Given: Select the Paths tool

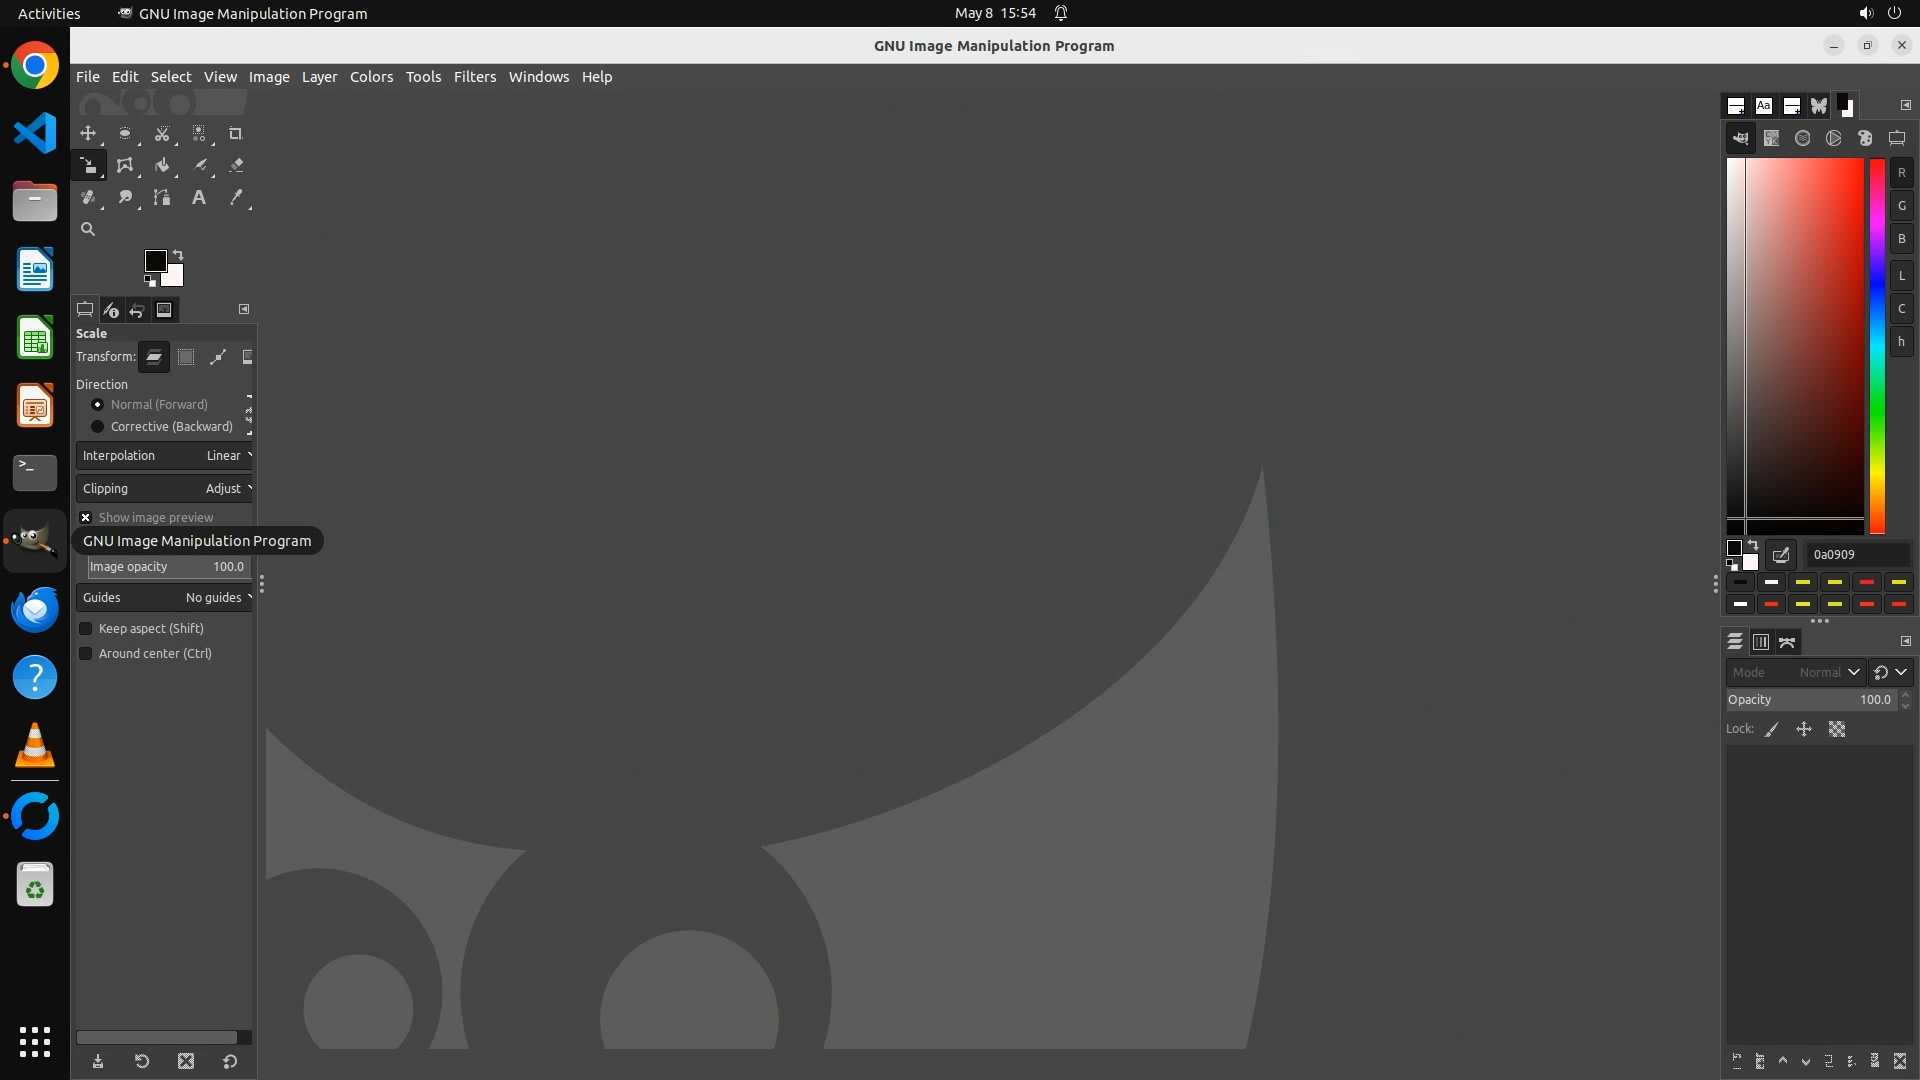Looking at the screenshot, I should (x=162, y=198).
